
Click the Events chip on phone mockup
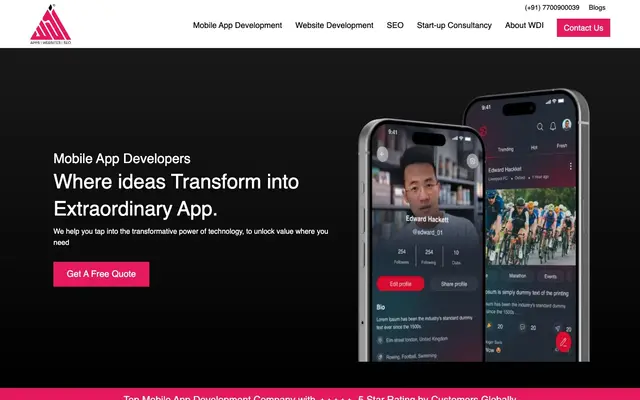(550, 276)
